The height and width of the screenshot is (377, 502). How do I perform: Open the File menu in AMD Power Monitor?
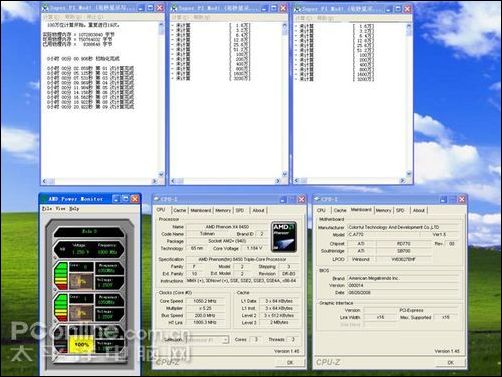click(x=46, y=209)
